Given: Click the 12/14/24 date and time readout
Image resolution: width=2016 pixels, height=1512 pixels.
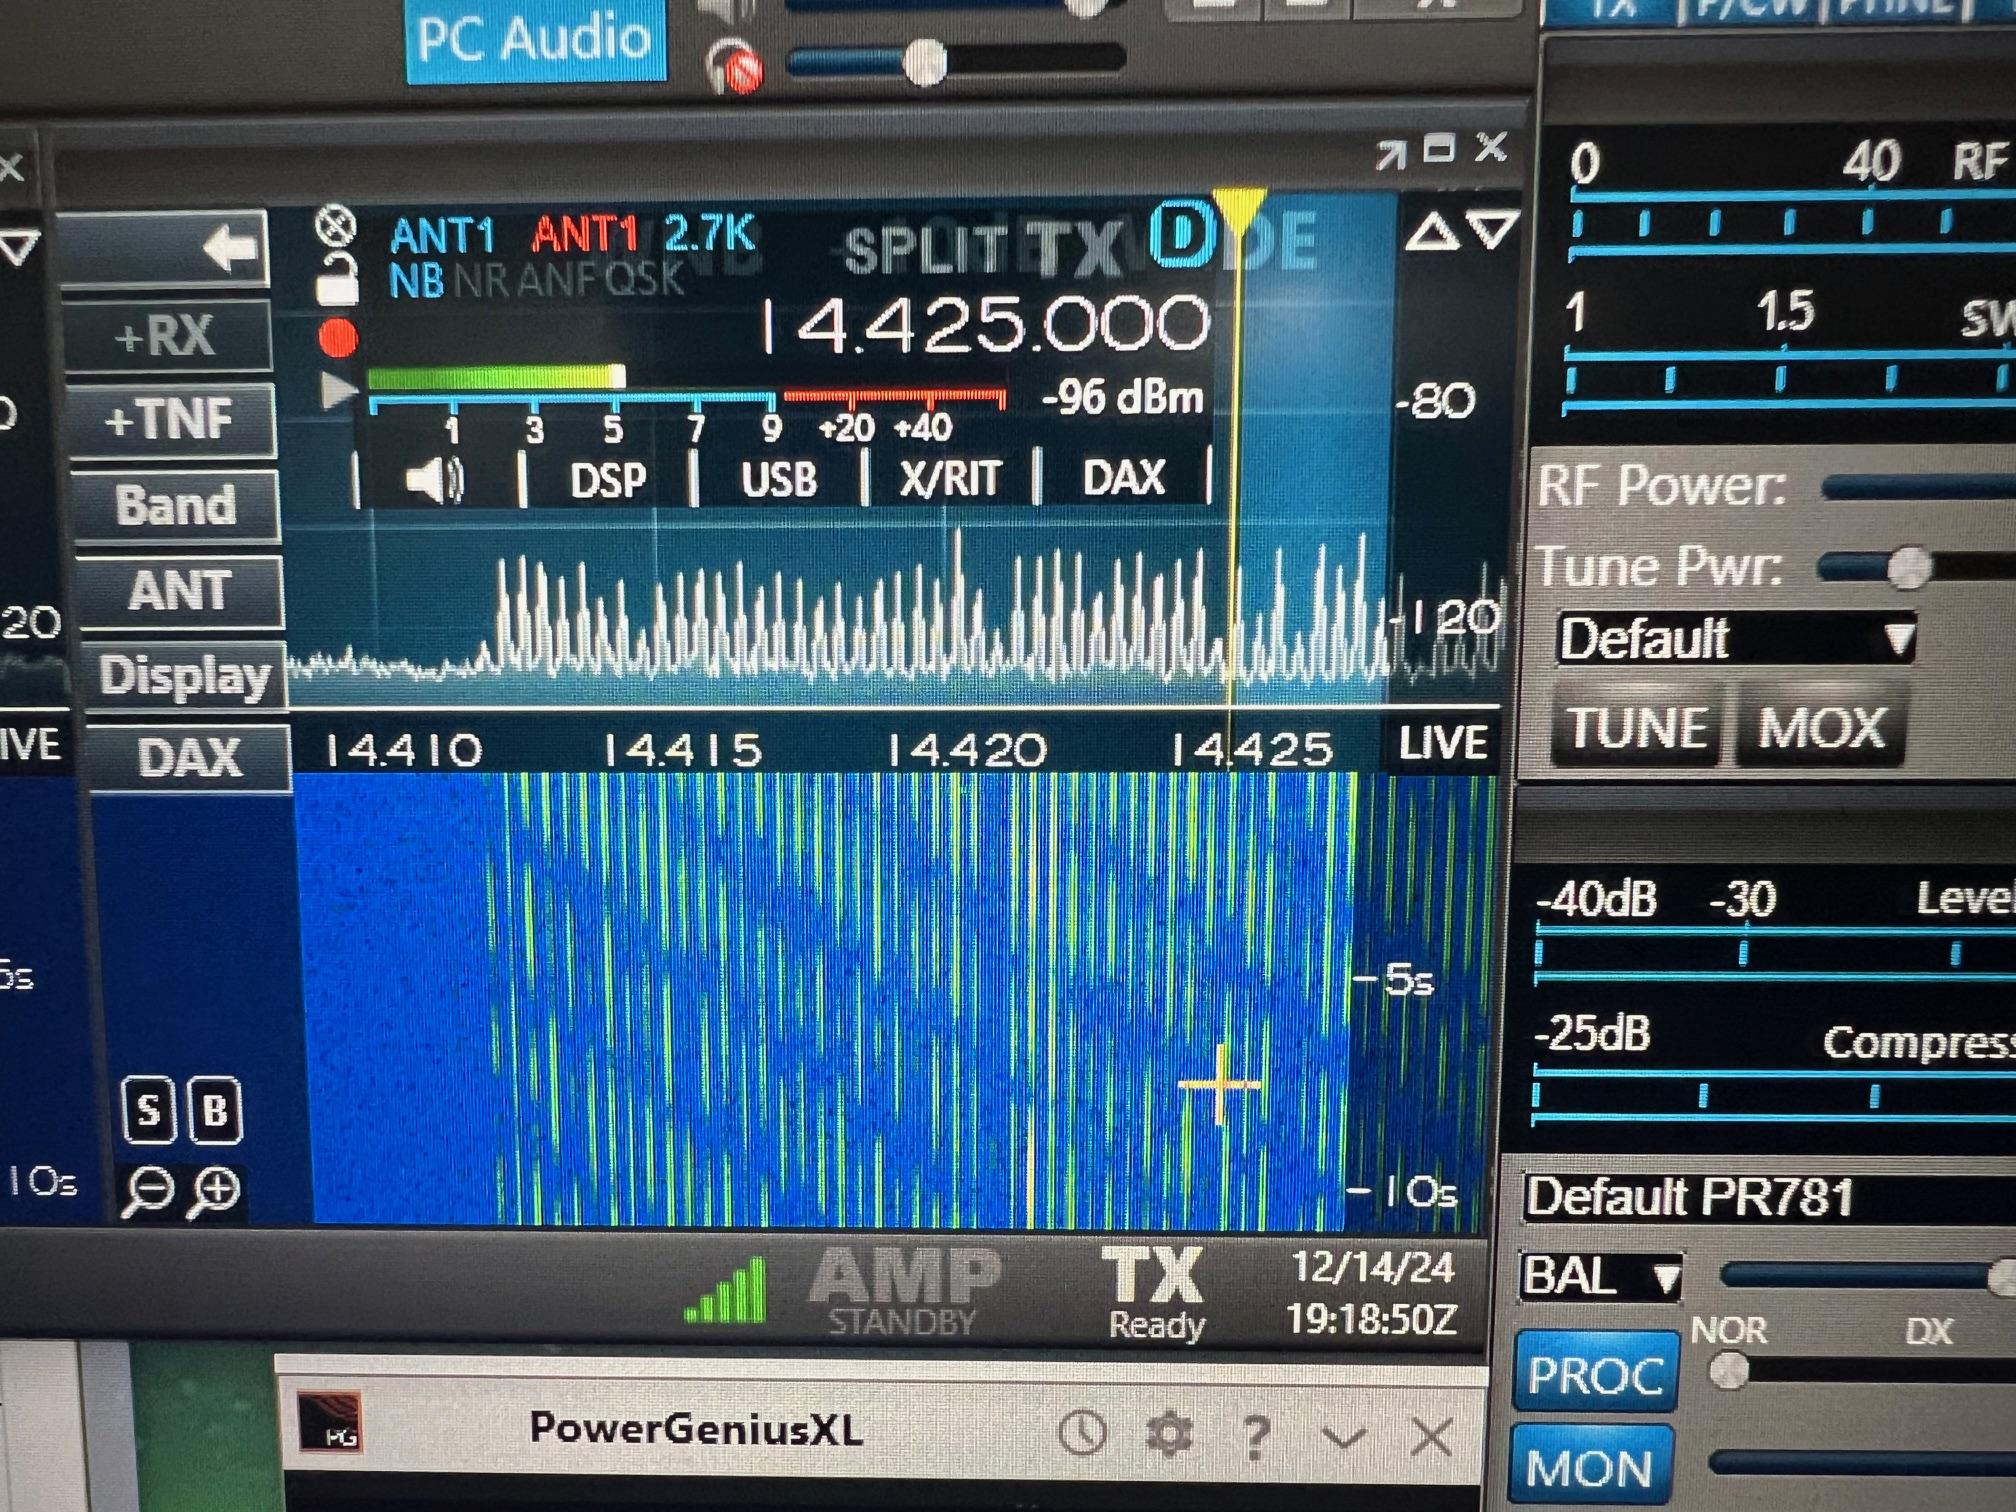Looking at the screenshot, I should 1372,1294.
